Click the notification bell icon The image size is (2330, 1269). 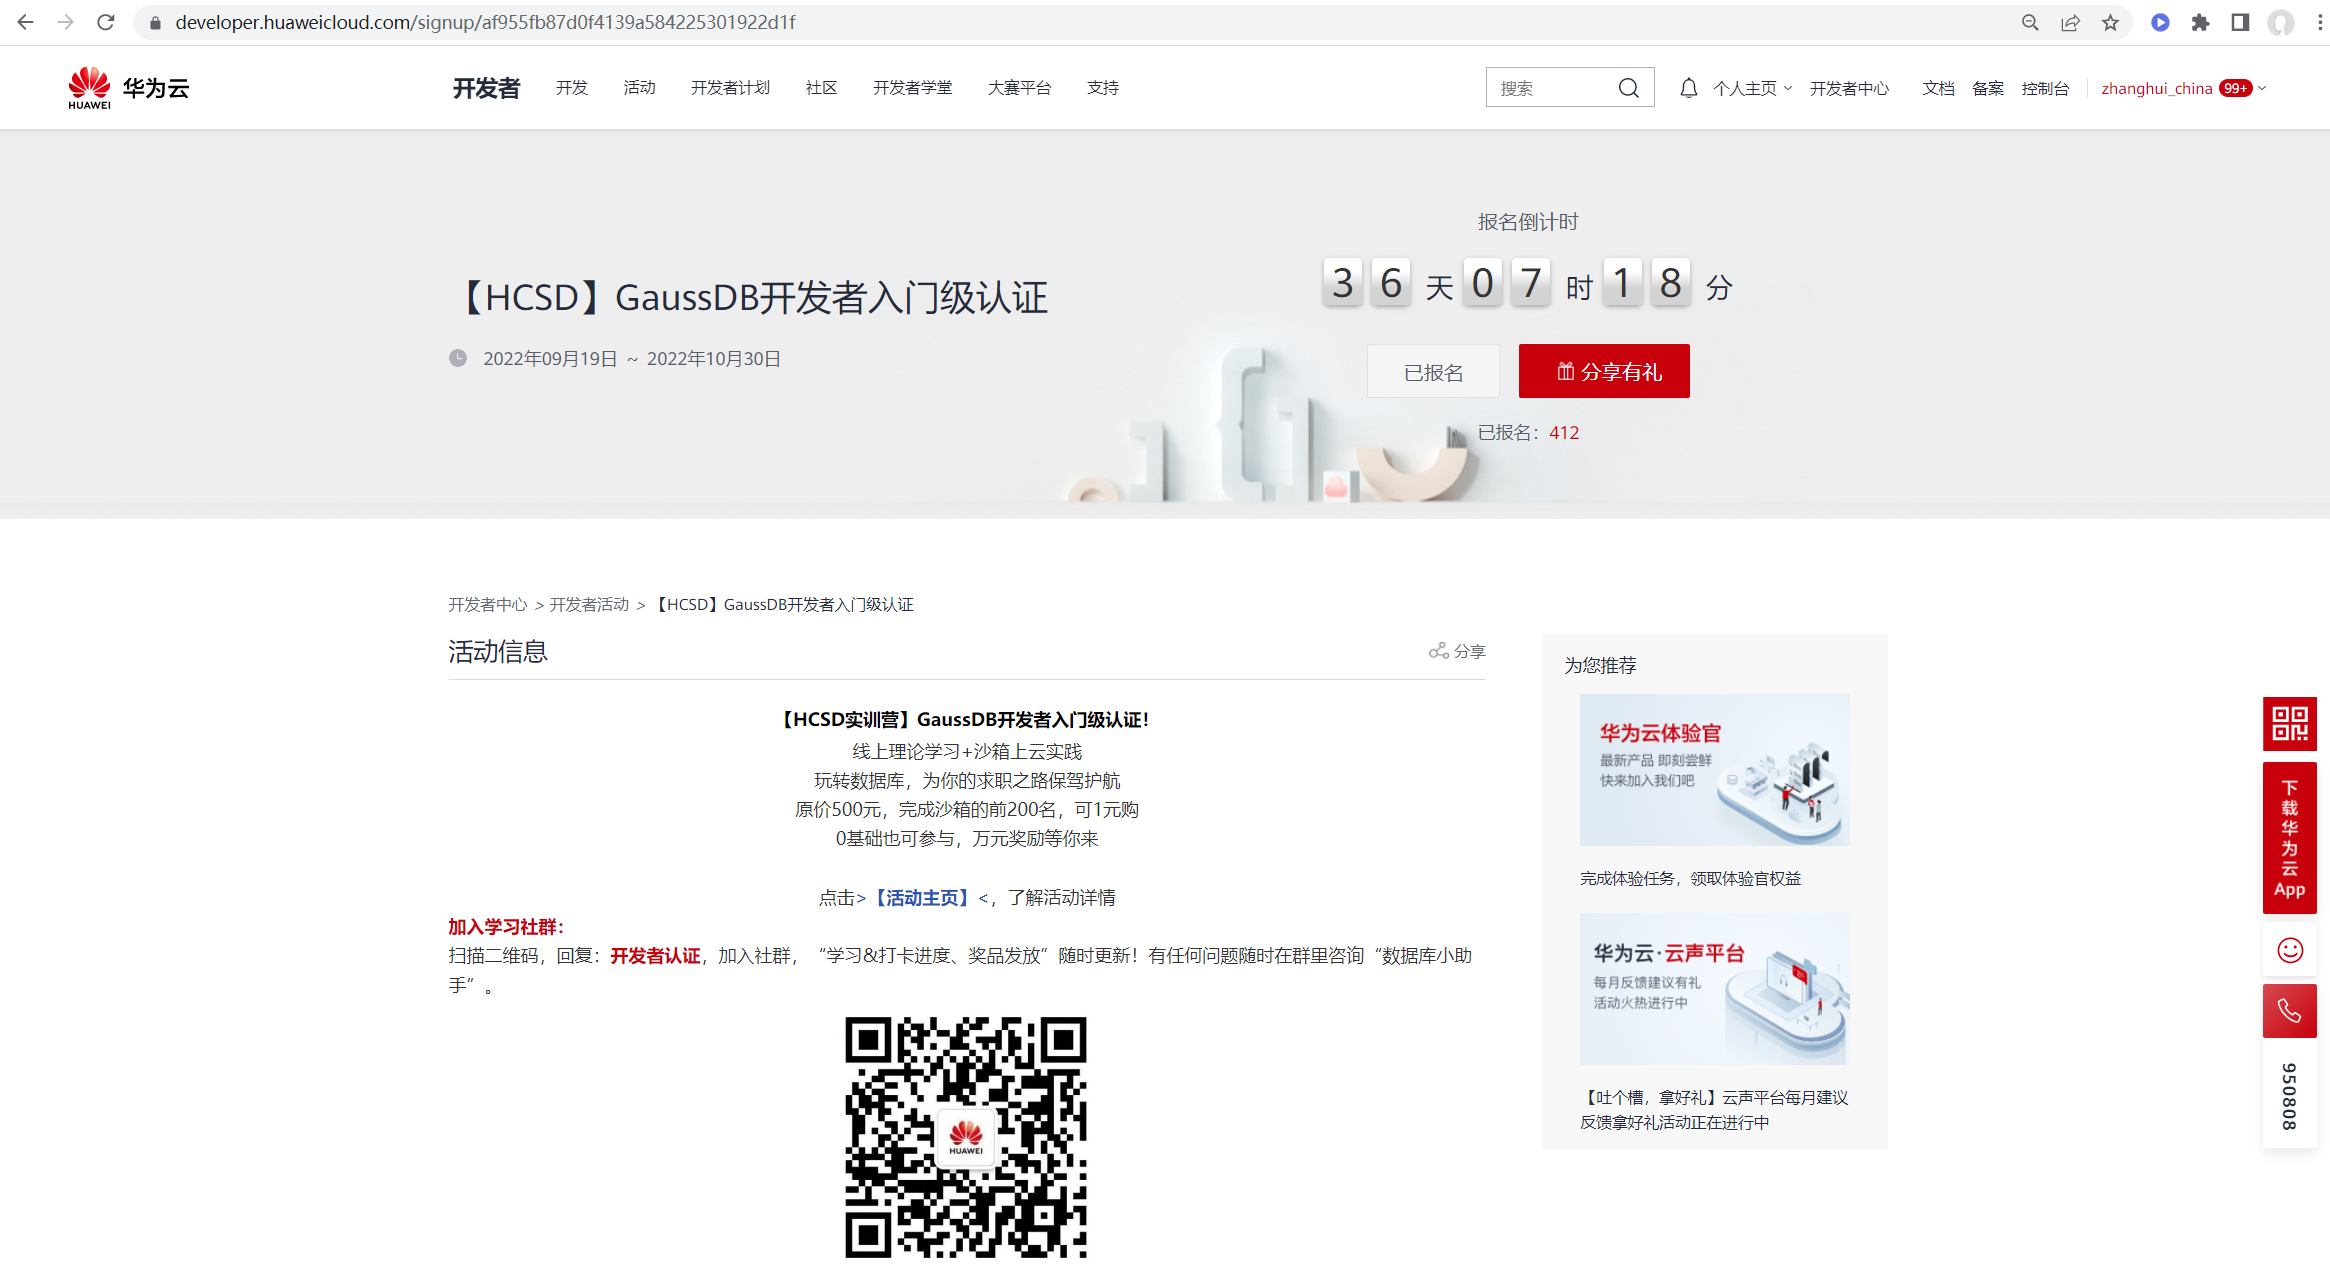pyautogui.click(x=1688, y=88)
